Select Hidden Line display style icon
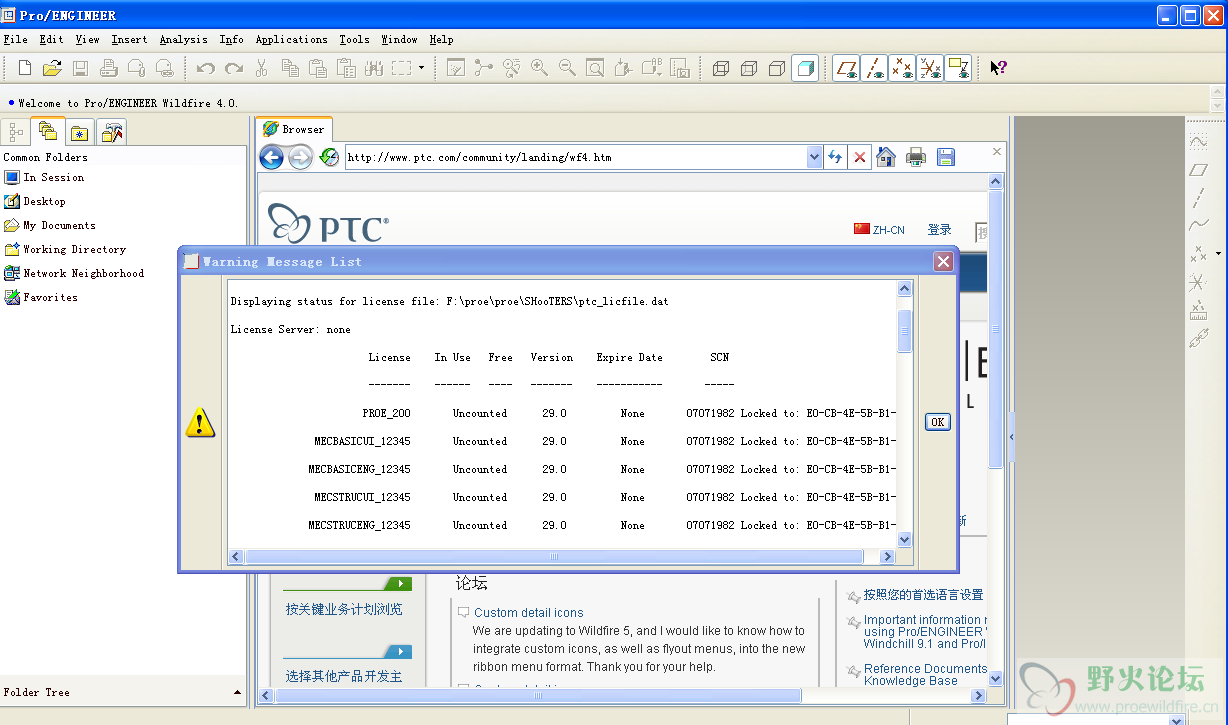This screenshot has height=725, width=1228. click(x=748, y=68)
